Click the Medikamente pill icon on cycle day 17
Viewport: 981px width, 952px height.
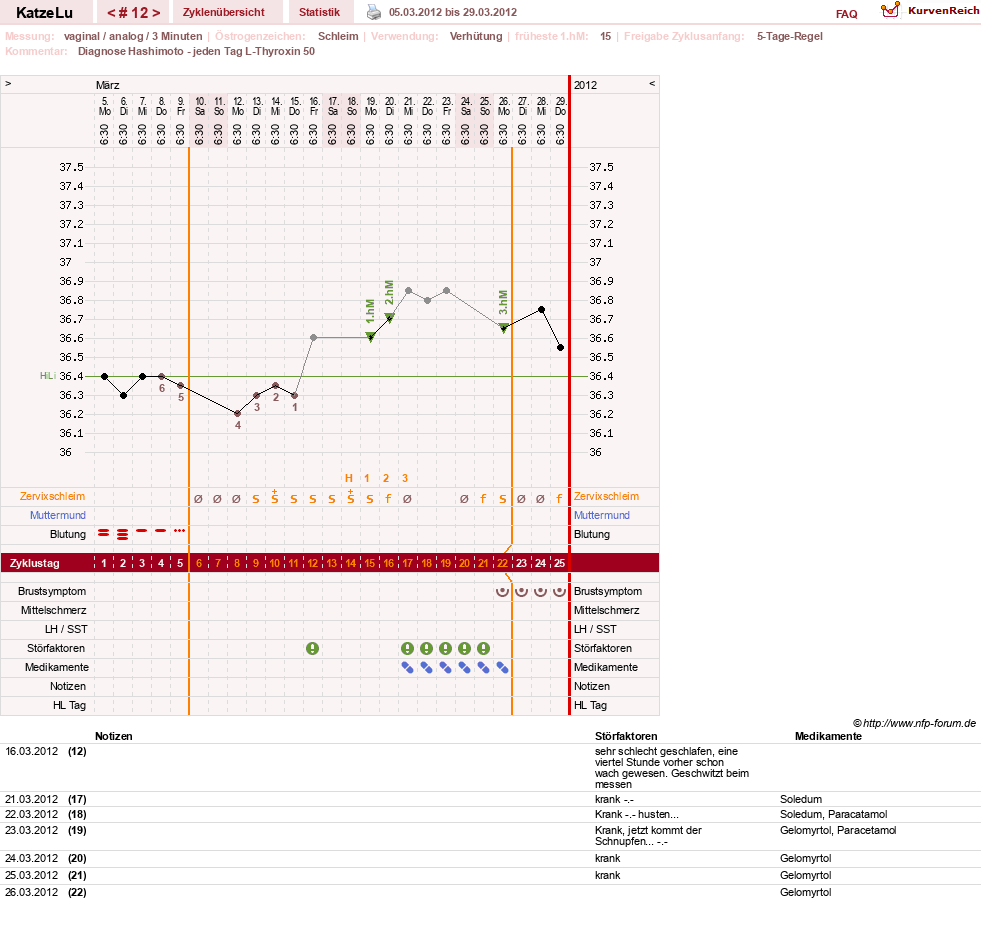[407, 667]
